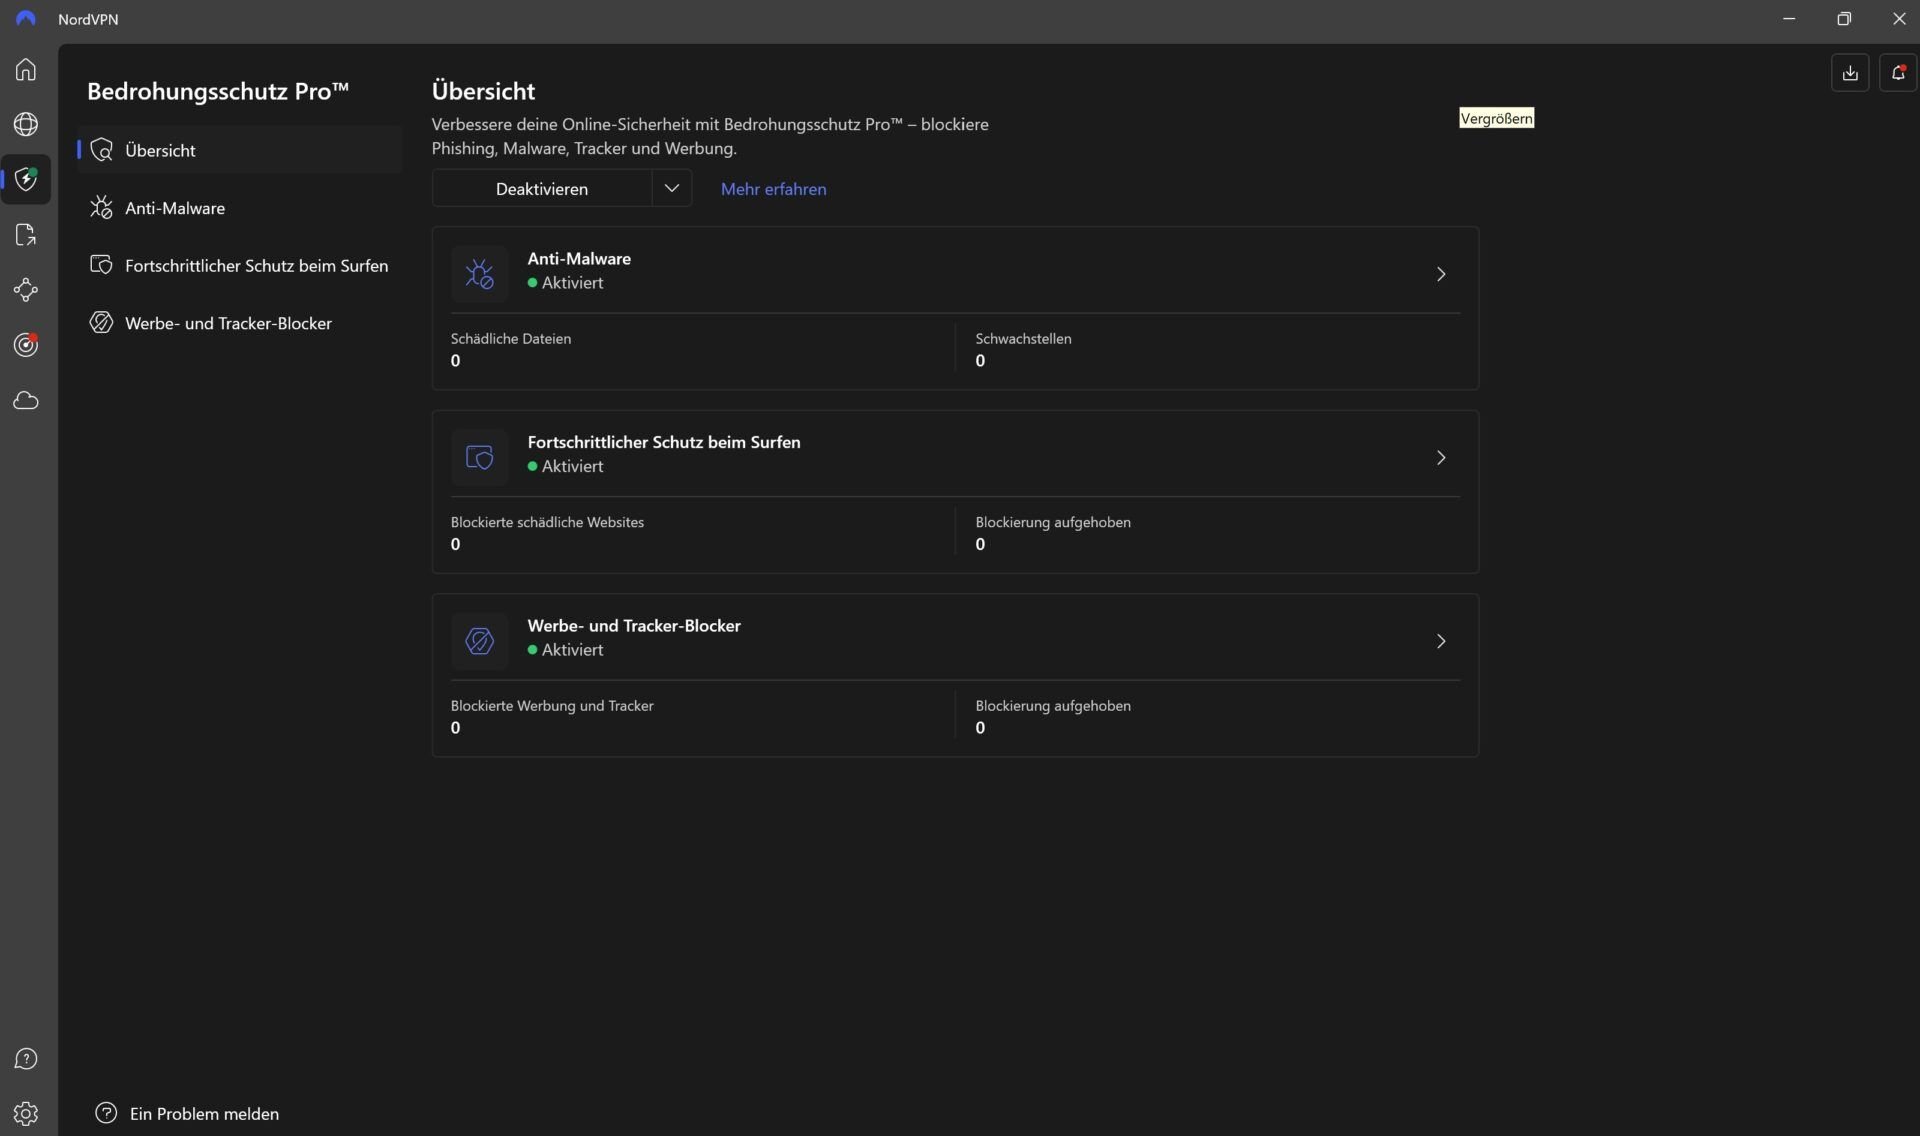Click the Blockierte Werbung und Tracker label
This screenshot has width=1920, height=1136.
click(552, 705)
